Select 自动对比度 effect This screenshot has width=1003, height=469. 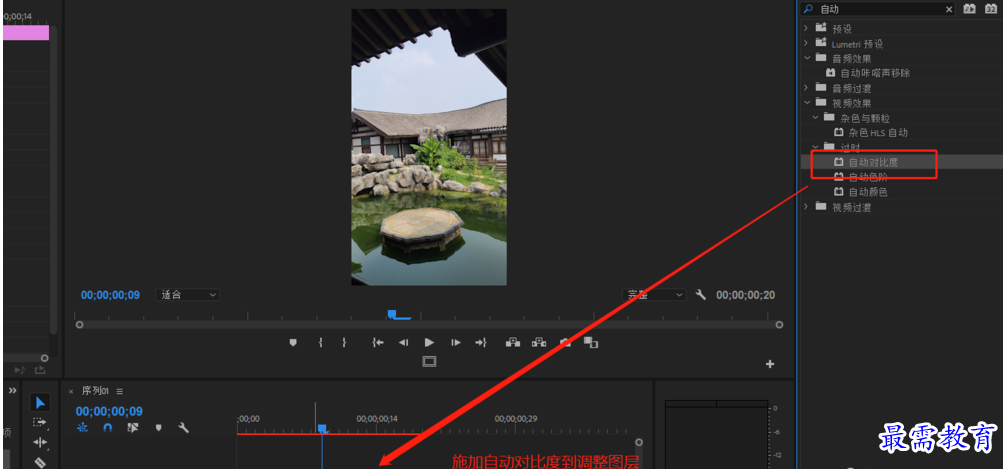[874, 162]
